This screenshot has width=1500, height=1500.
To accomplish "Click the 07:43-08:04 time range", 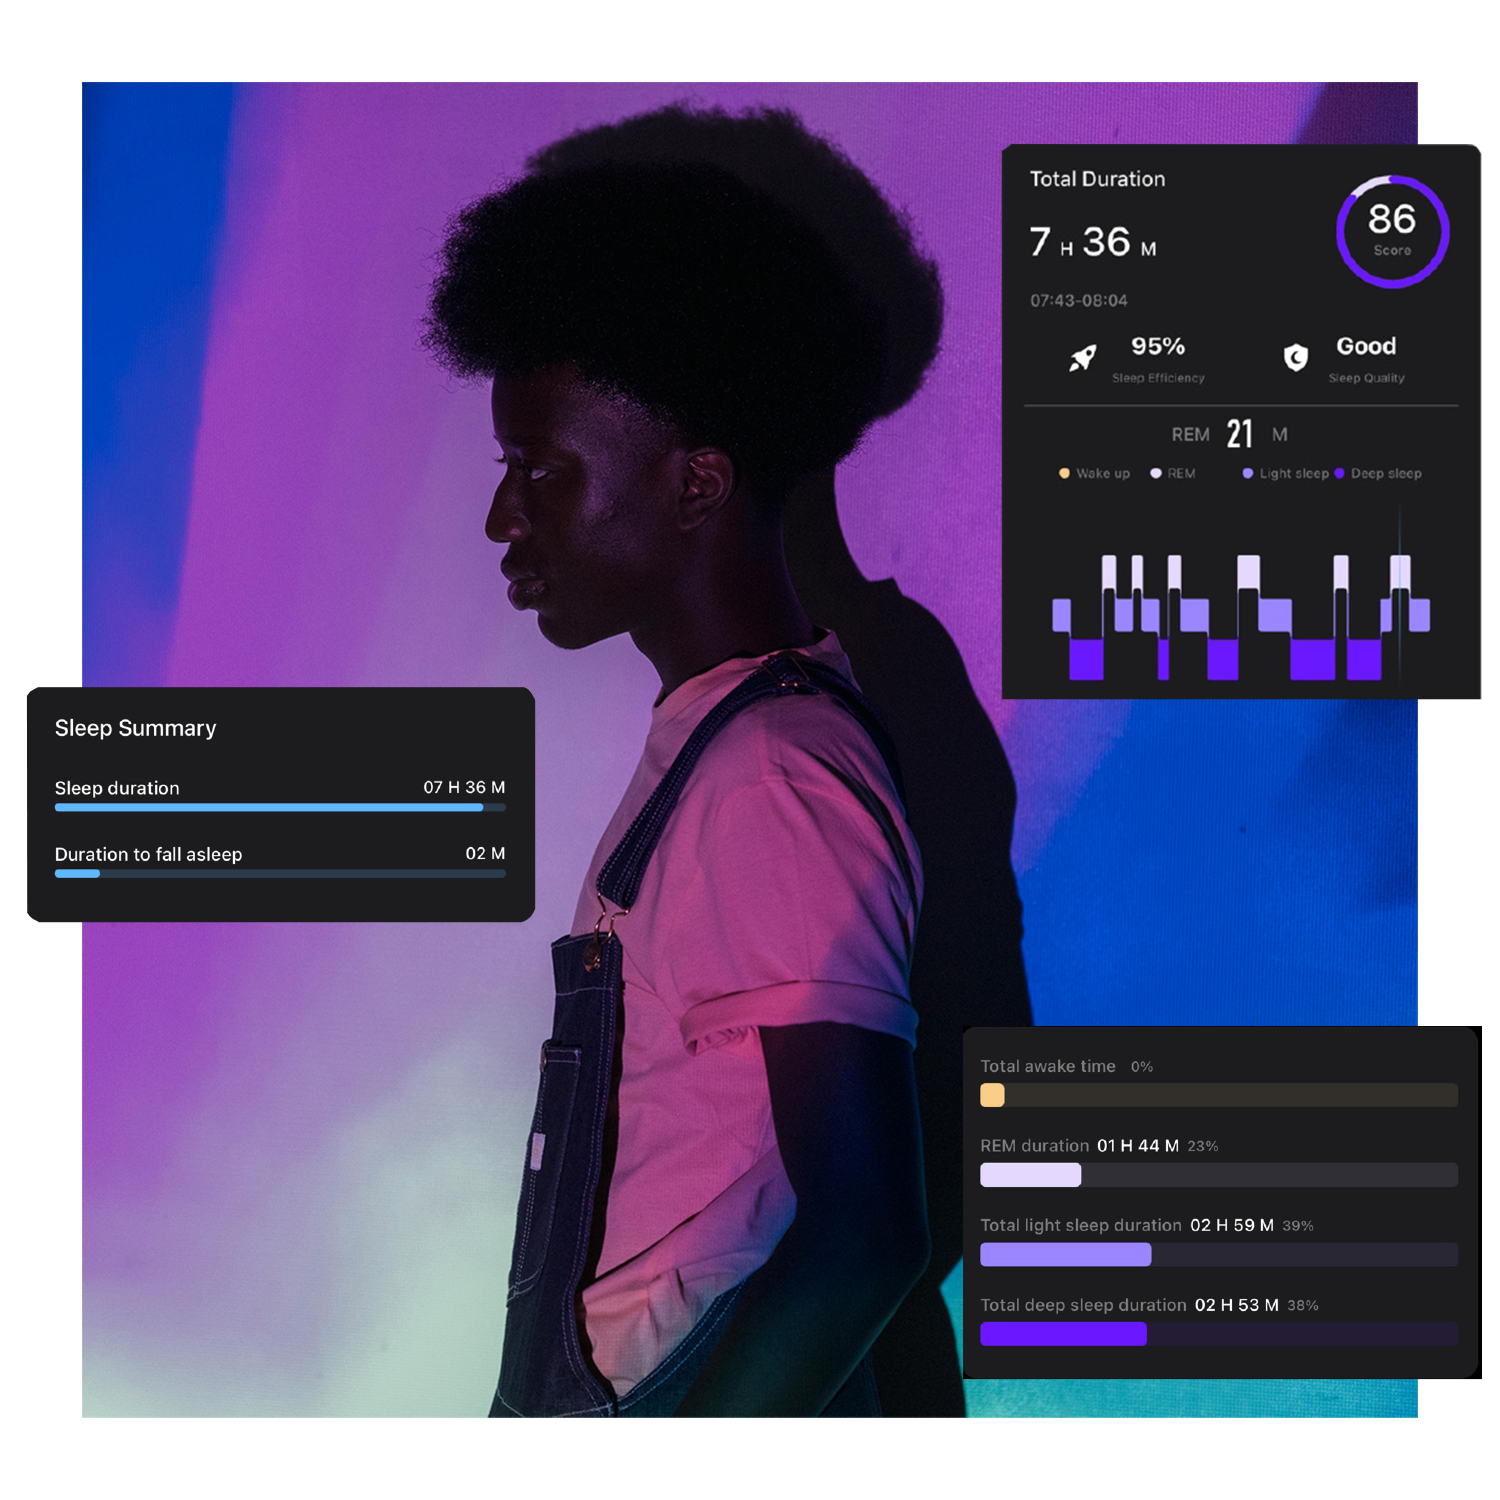I will (x=1079, y=300).
